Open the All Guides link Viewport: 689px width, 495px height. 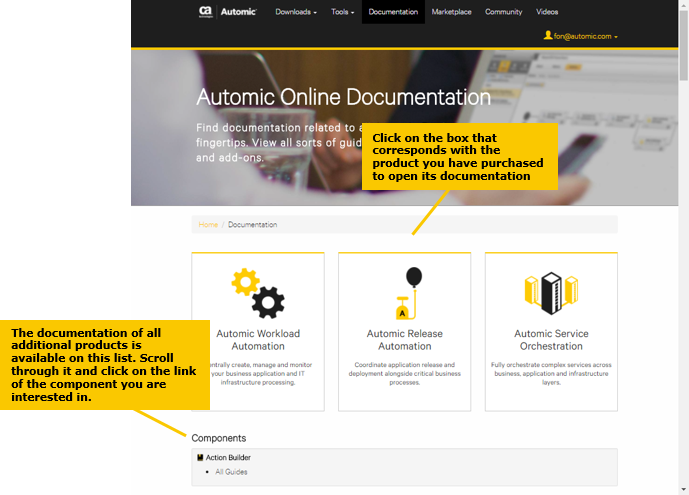coord(231,472)
